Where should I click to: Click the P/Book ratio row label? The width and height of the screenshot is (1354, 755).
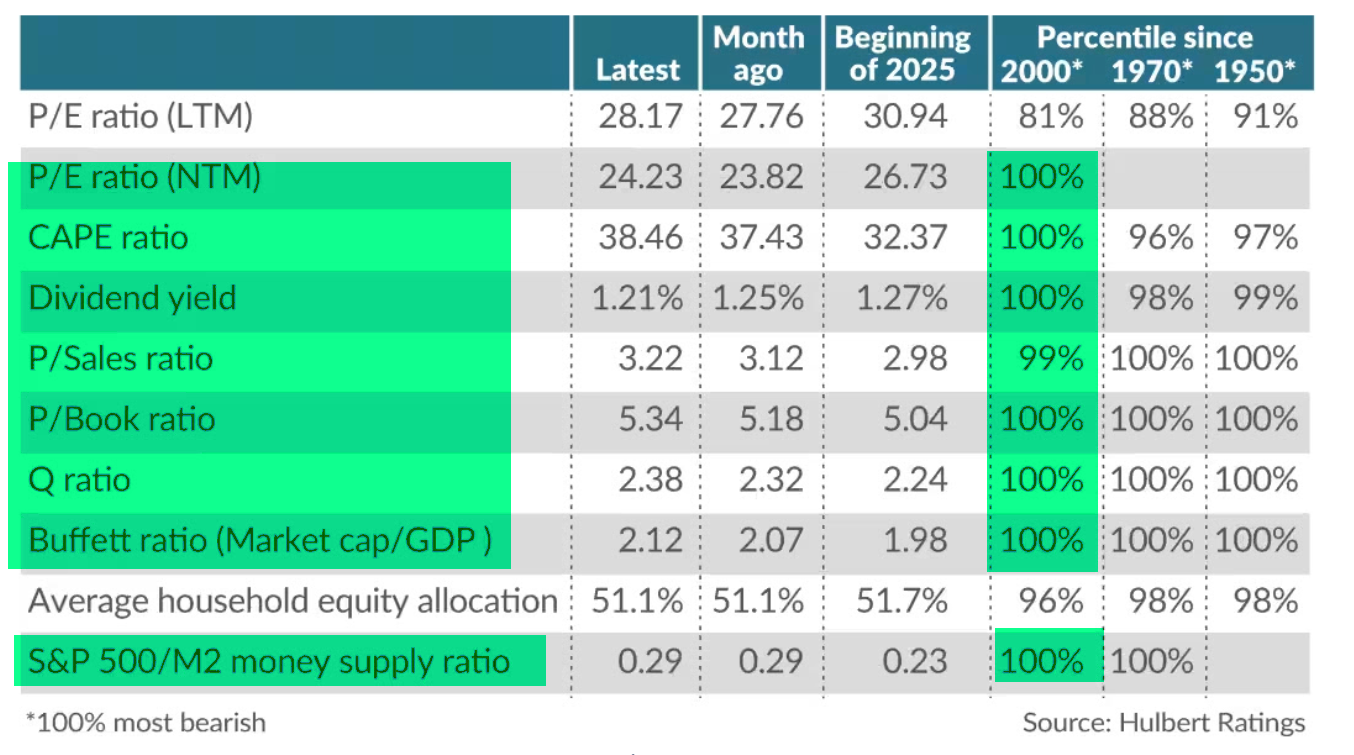[122, 419]
